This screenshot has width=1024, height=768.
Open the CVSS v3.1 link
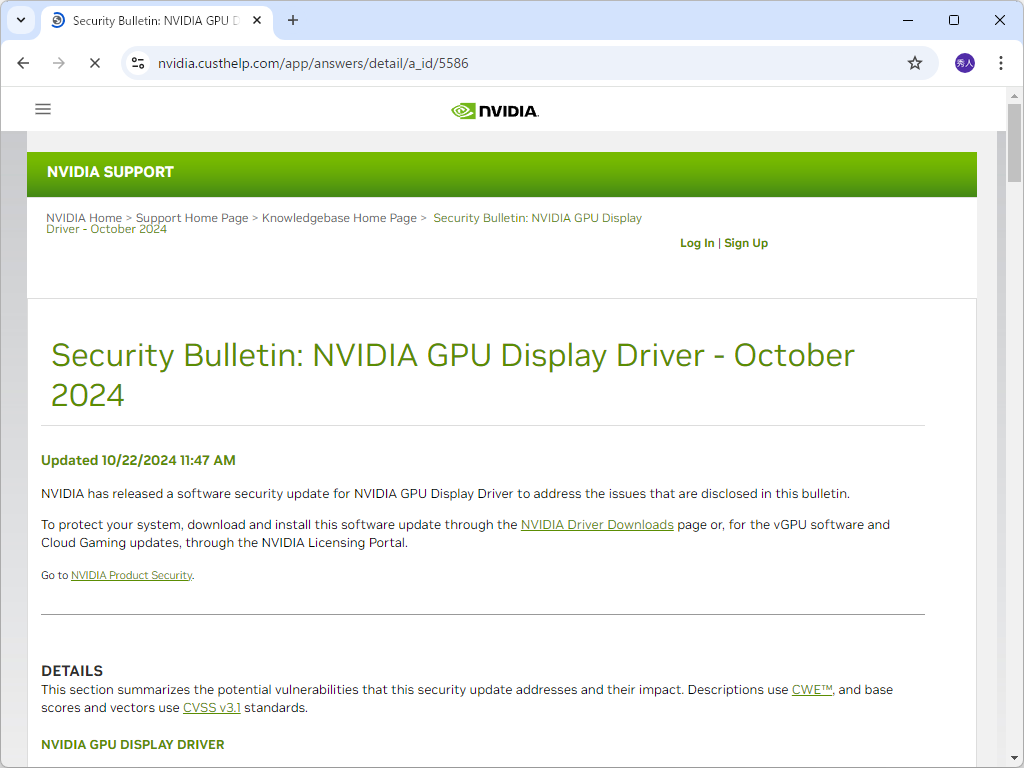point(212,708)
